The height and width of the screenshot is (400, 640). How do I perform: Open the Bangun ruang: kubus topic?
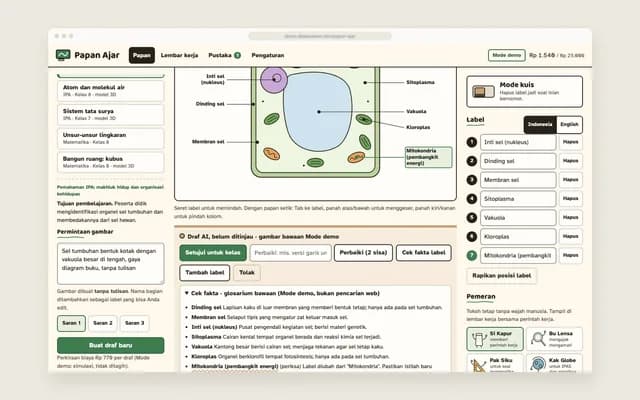pos(111,162)
